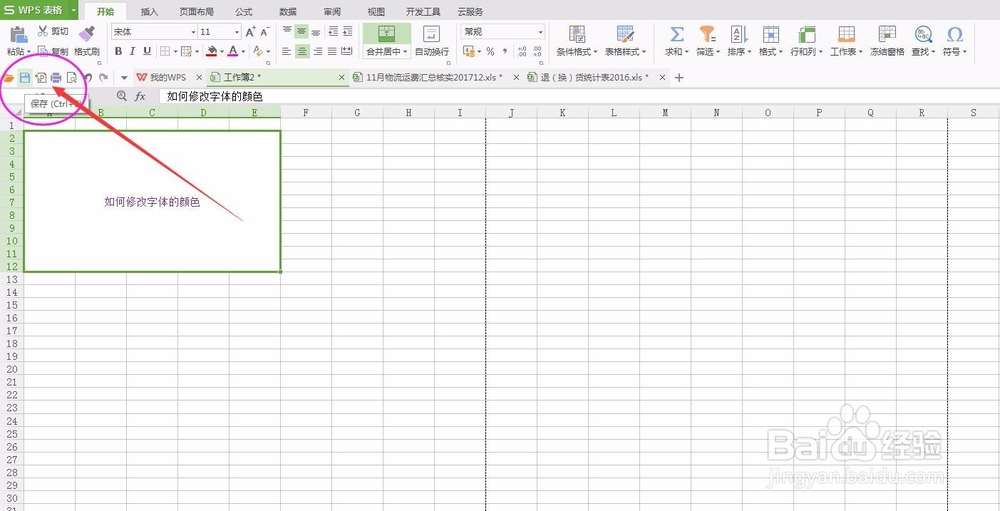The image size is (1000, 511).
Task: Click the Sort (排序) A-Z icon
Action: (739, 34)
